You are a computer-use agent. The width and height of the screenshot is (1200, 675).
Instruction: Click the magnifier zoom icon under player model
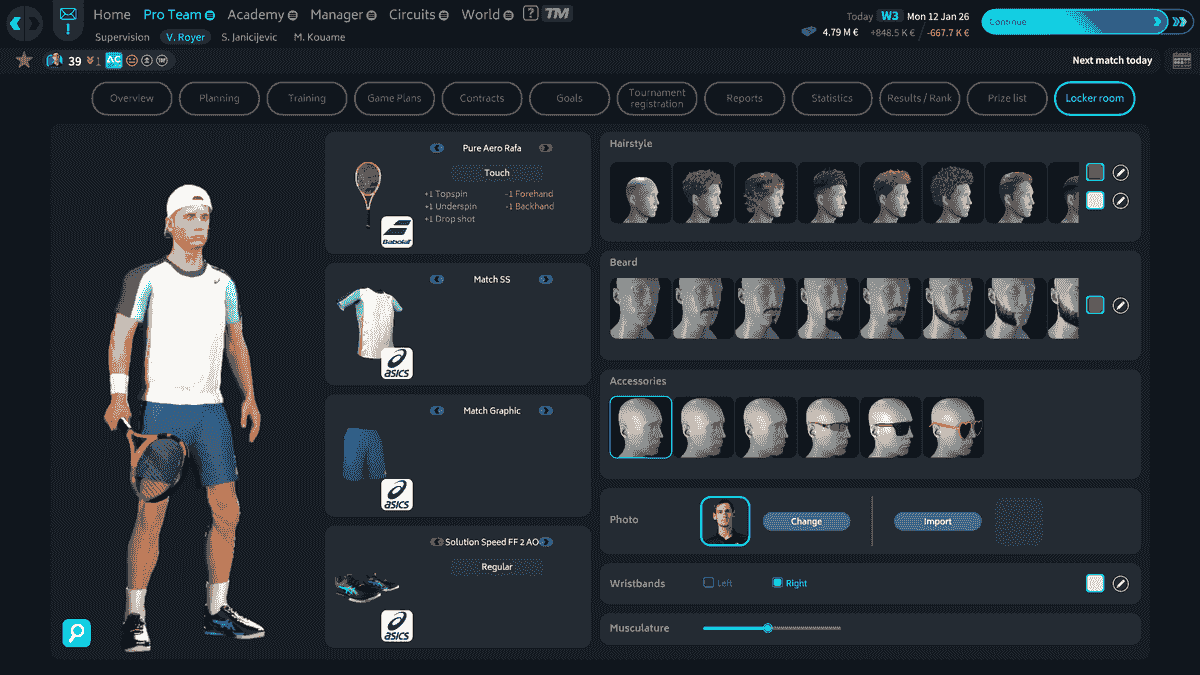(x=77, y=632)
